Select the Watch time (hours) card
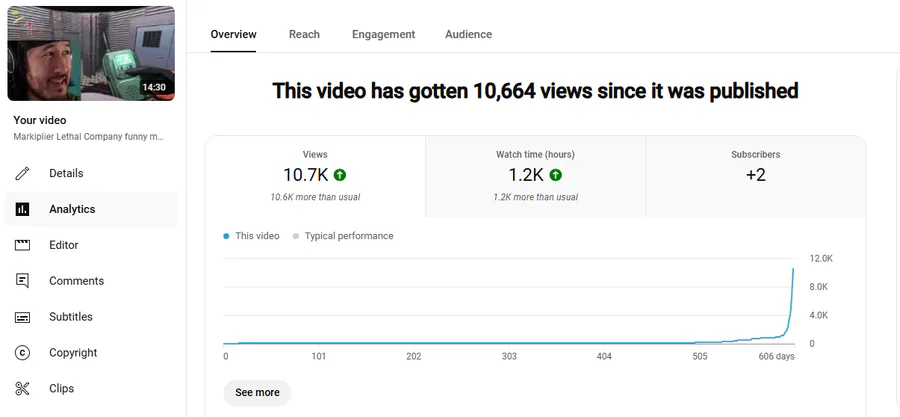The image size is (900, 417). click(x=536, y=176)
